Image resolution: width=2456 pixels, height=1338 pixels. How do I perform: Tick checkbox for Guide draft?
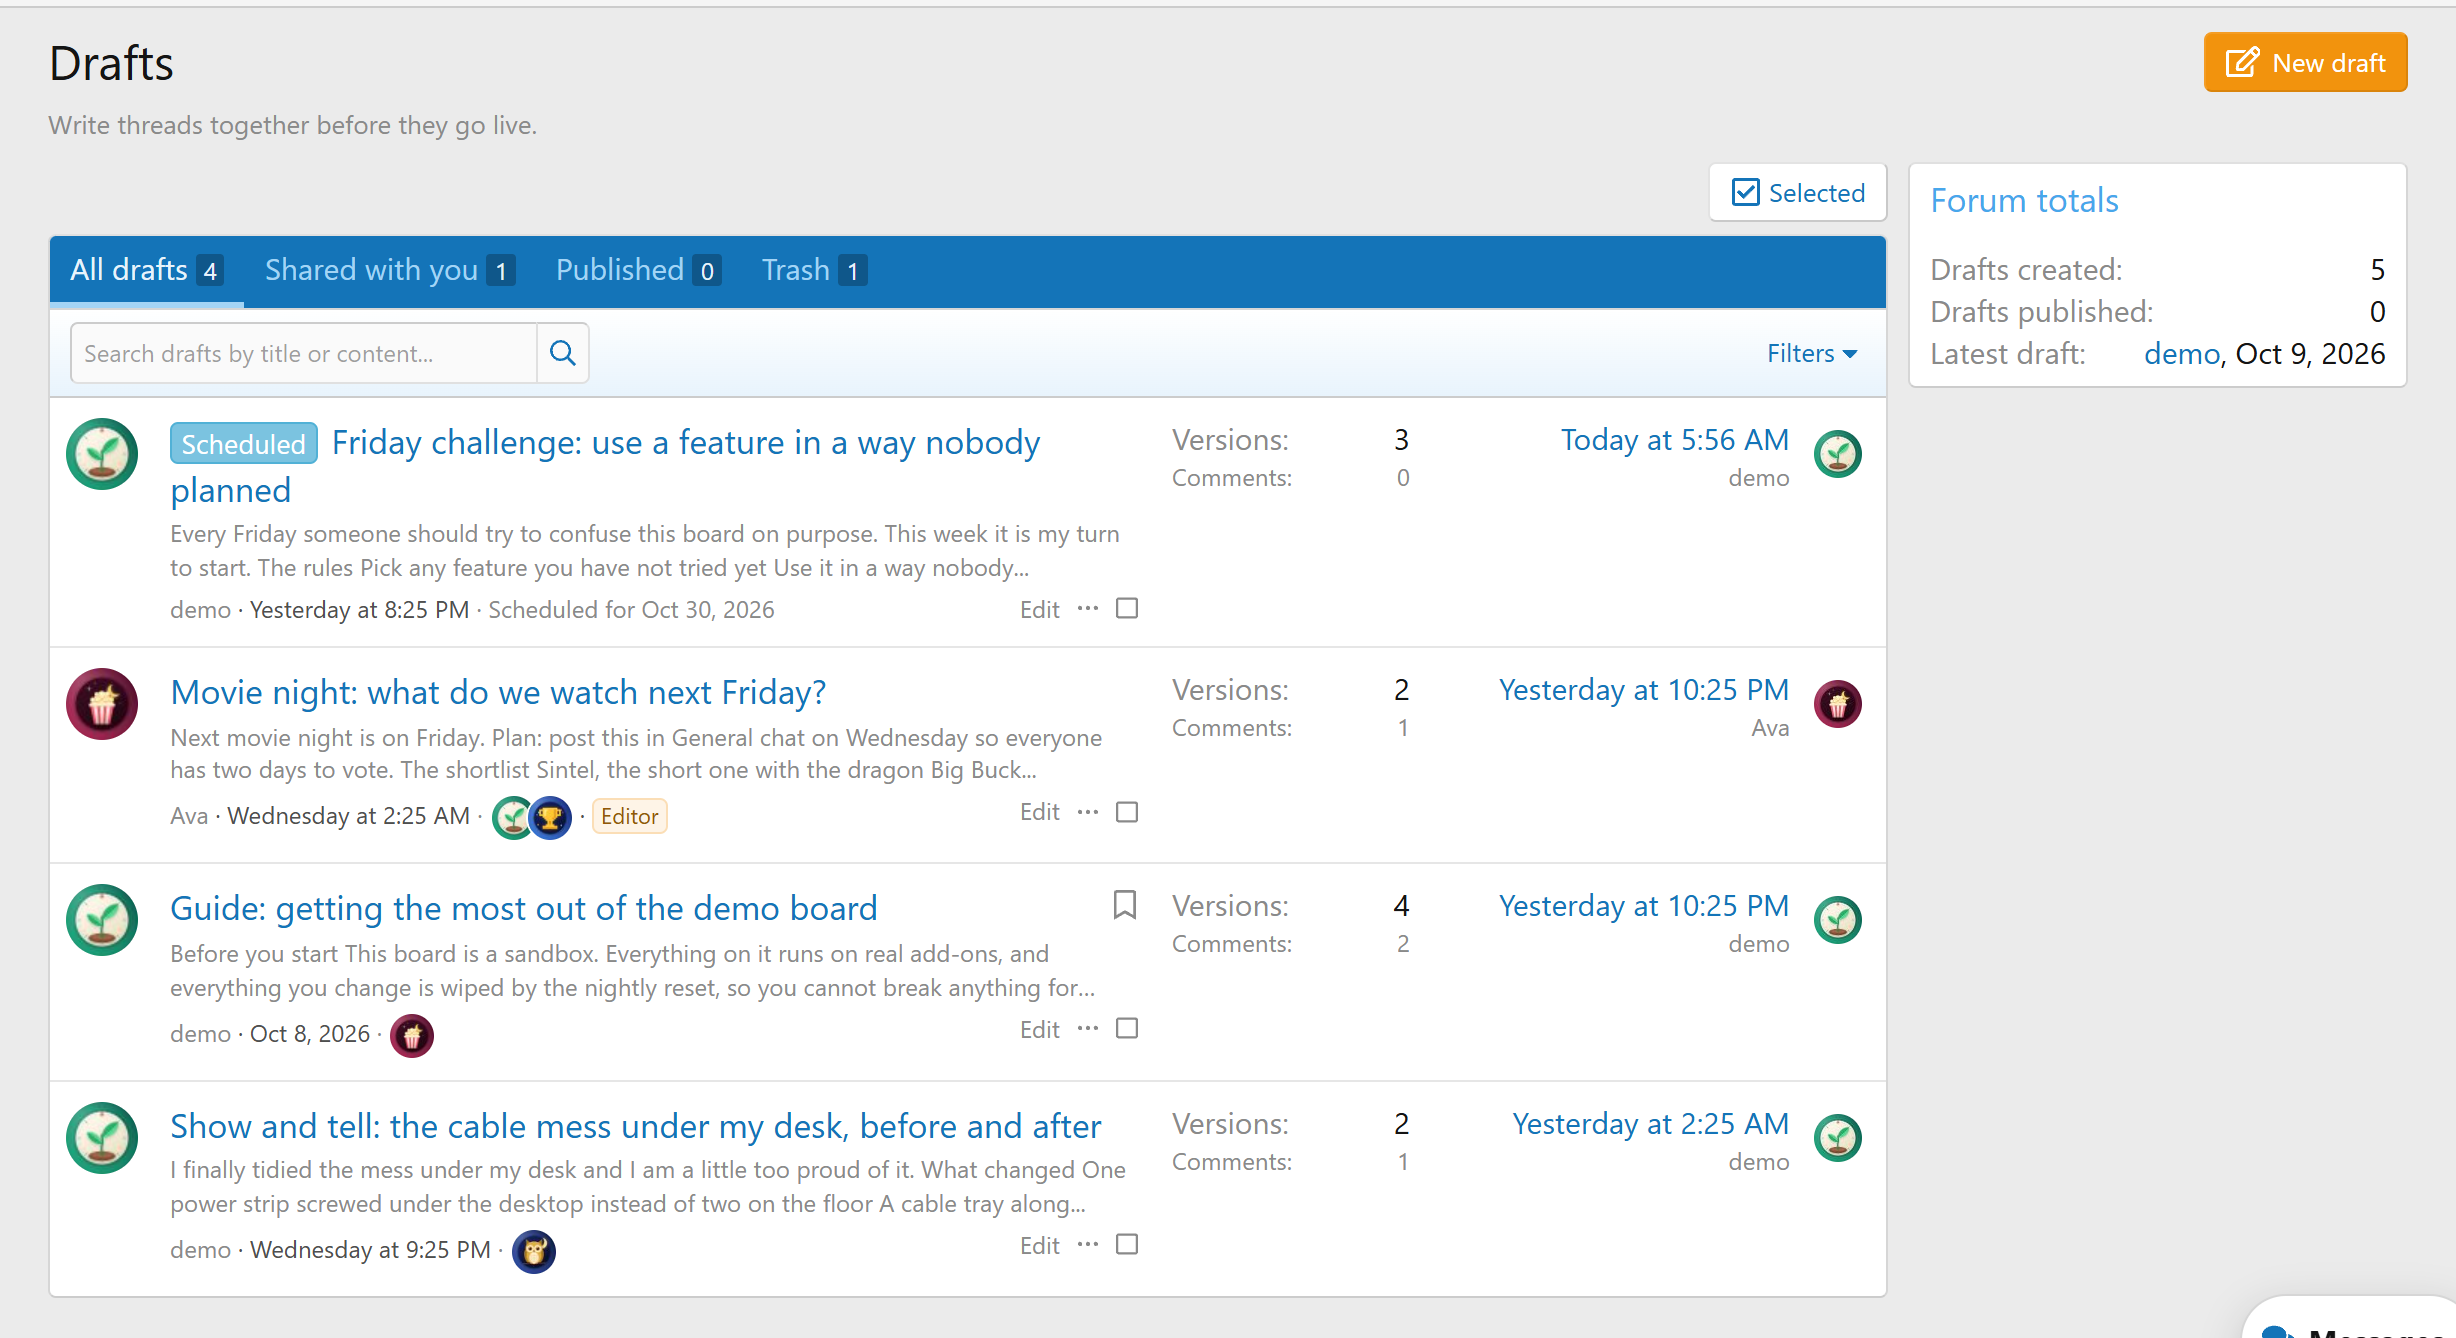[1127, 1028]
